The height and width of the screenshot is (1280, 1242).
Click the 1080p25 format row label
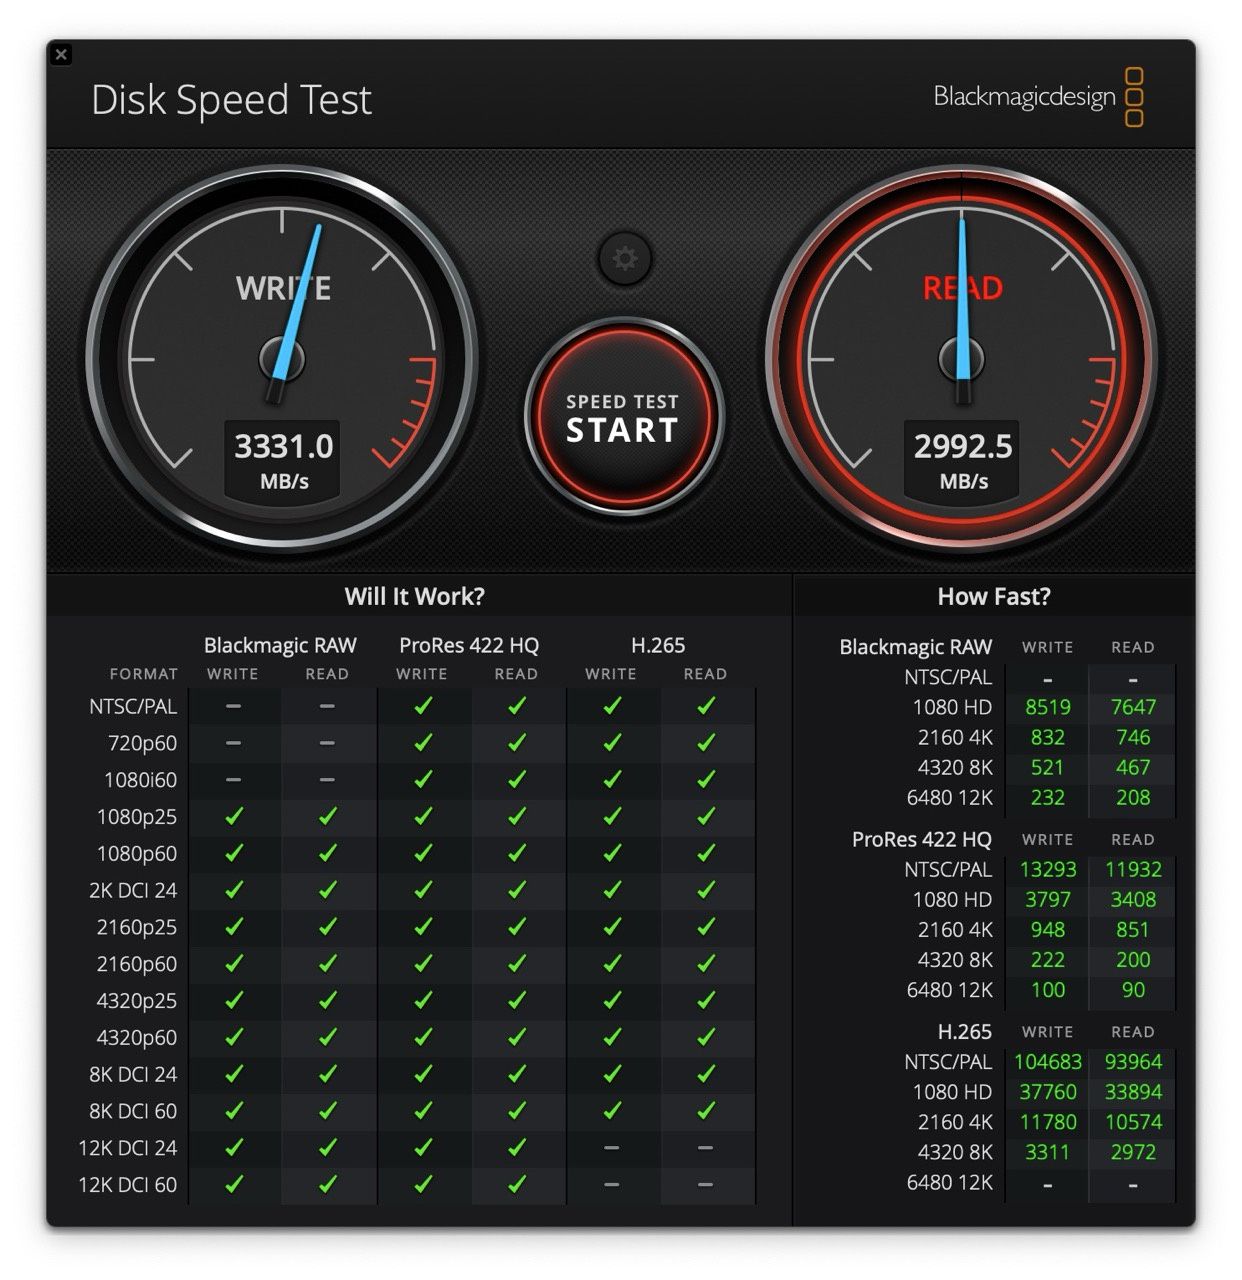[x=136, y=817]
